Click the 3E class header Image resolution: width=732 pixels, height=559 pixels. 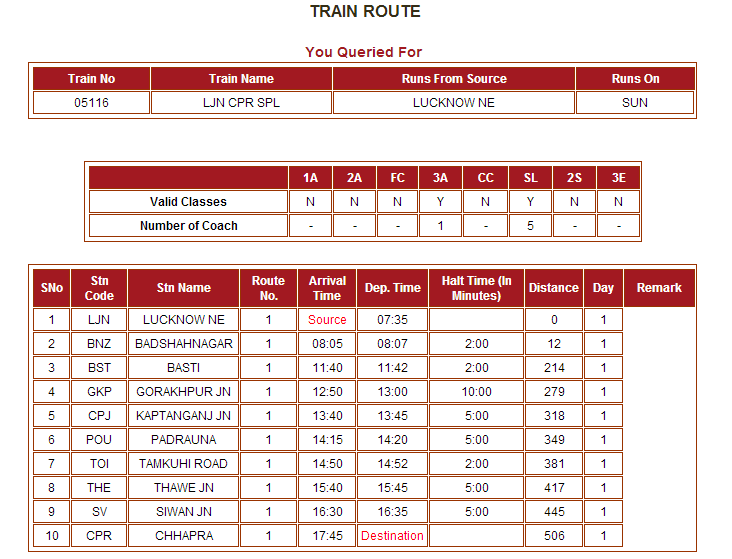(x=619, y=178)
